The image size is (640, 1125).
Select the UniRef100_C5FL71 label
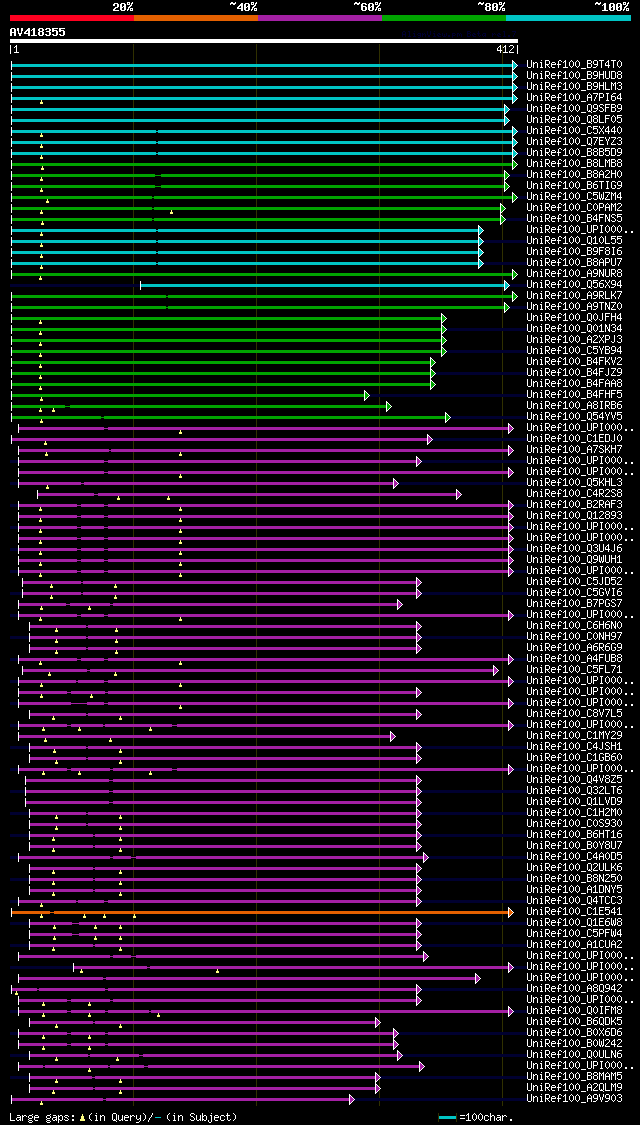pos(574,669)
